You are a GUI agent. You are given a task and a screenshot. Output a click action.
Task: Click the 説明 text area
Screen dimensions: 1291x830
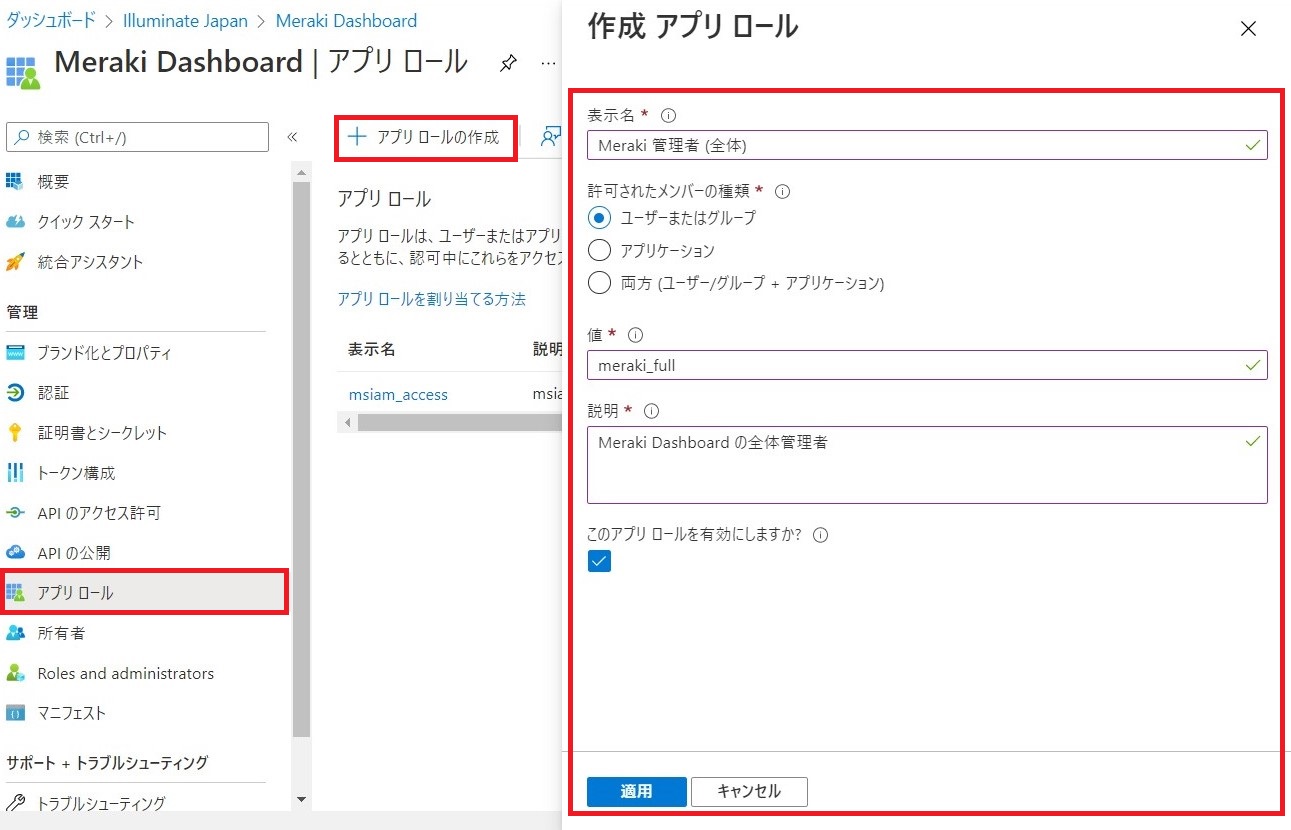[927, 465]
